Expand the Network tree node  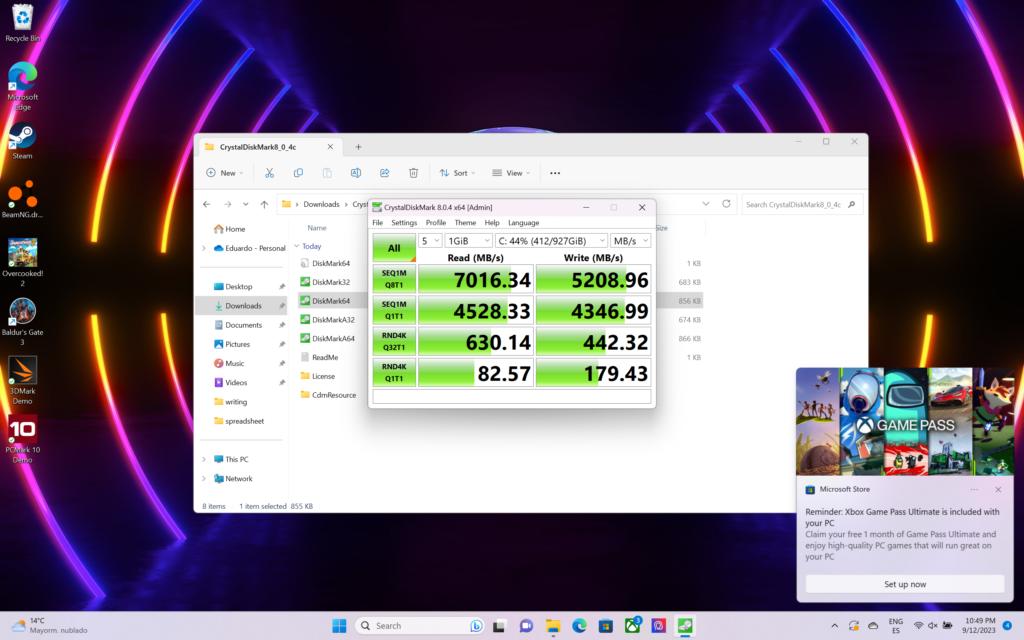pyautogui.click(x=204, y=479)
